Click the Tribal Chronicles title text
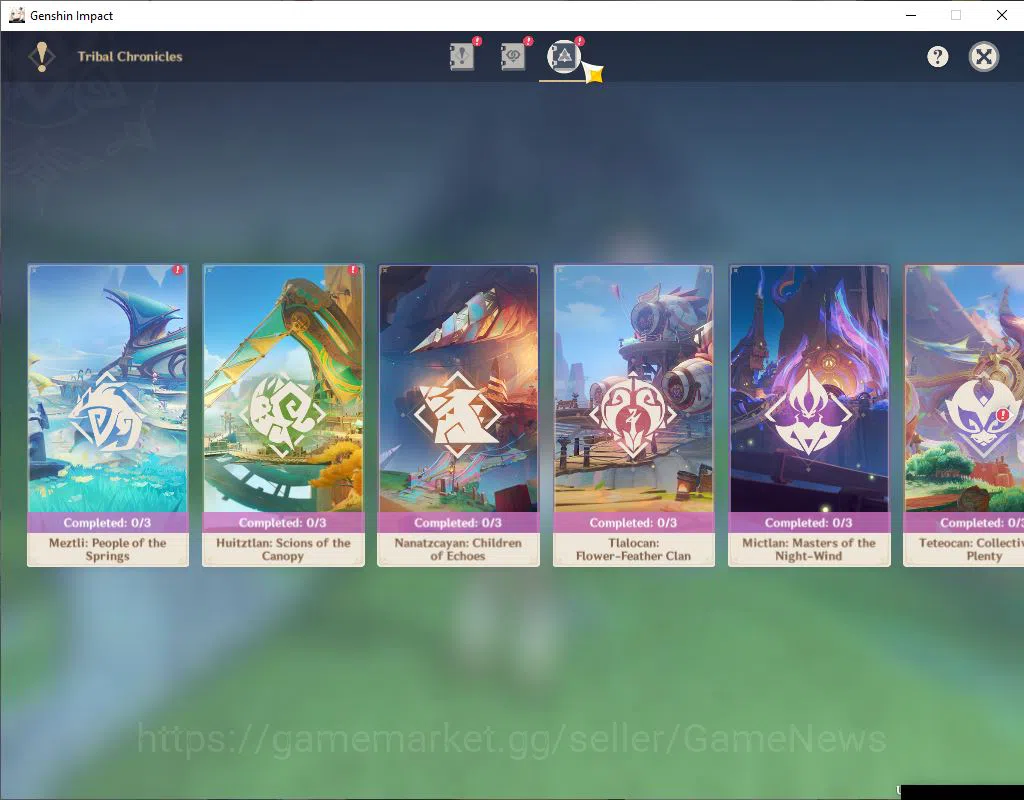The height and width of the screenshot is (800, 1024). click(130, 57)
